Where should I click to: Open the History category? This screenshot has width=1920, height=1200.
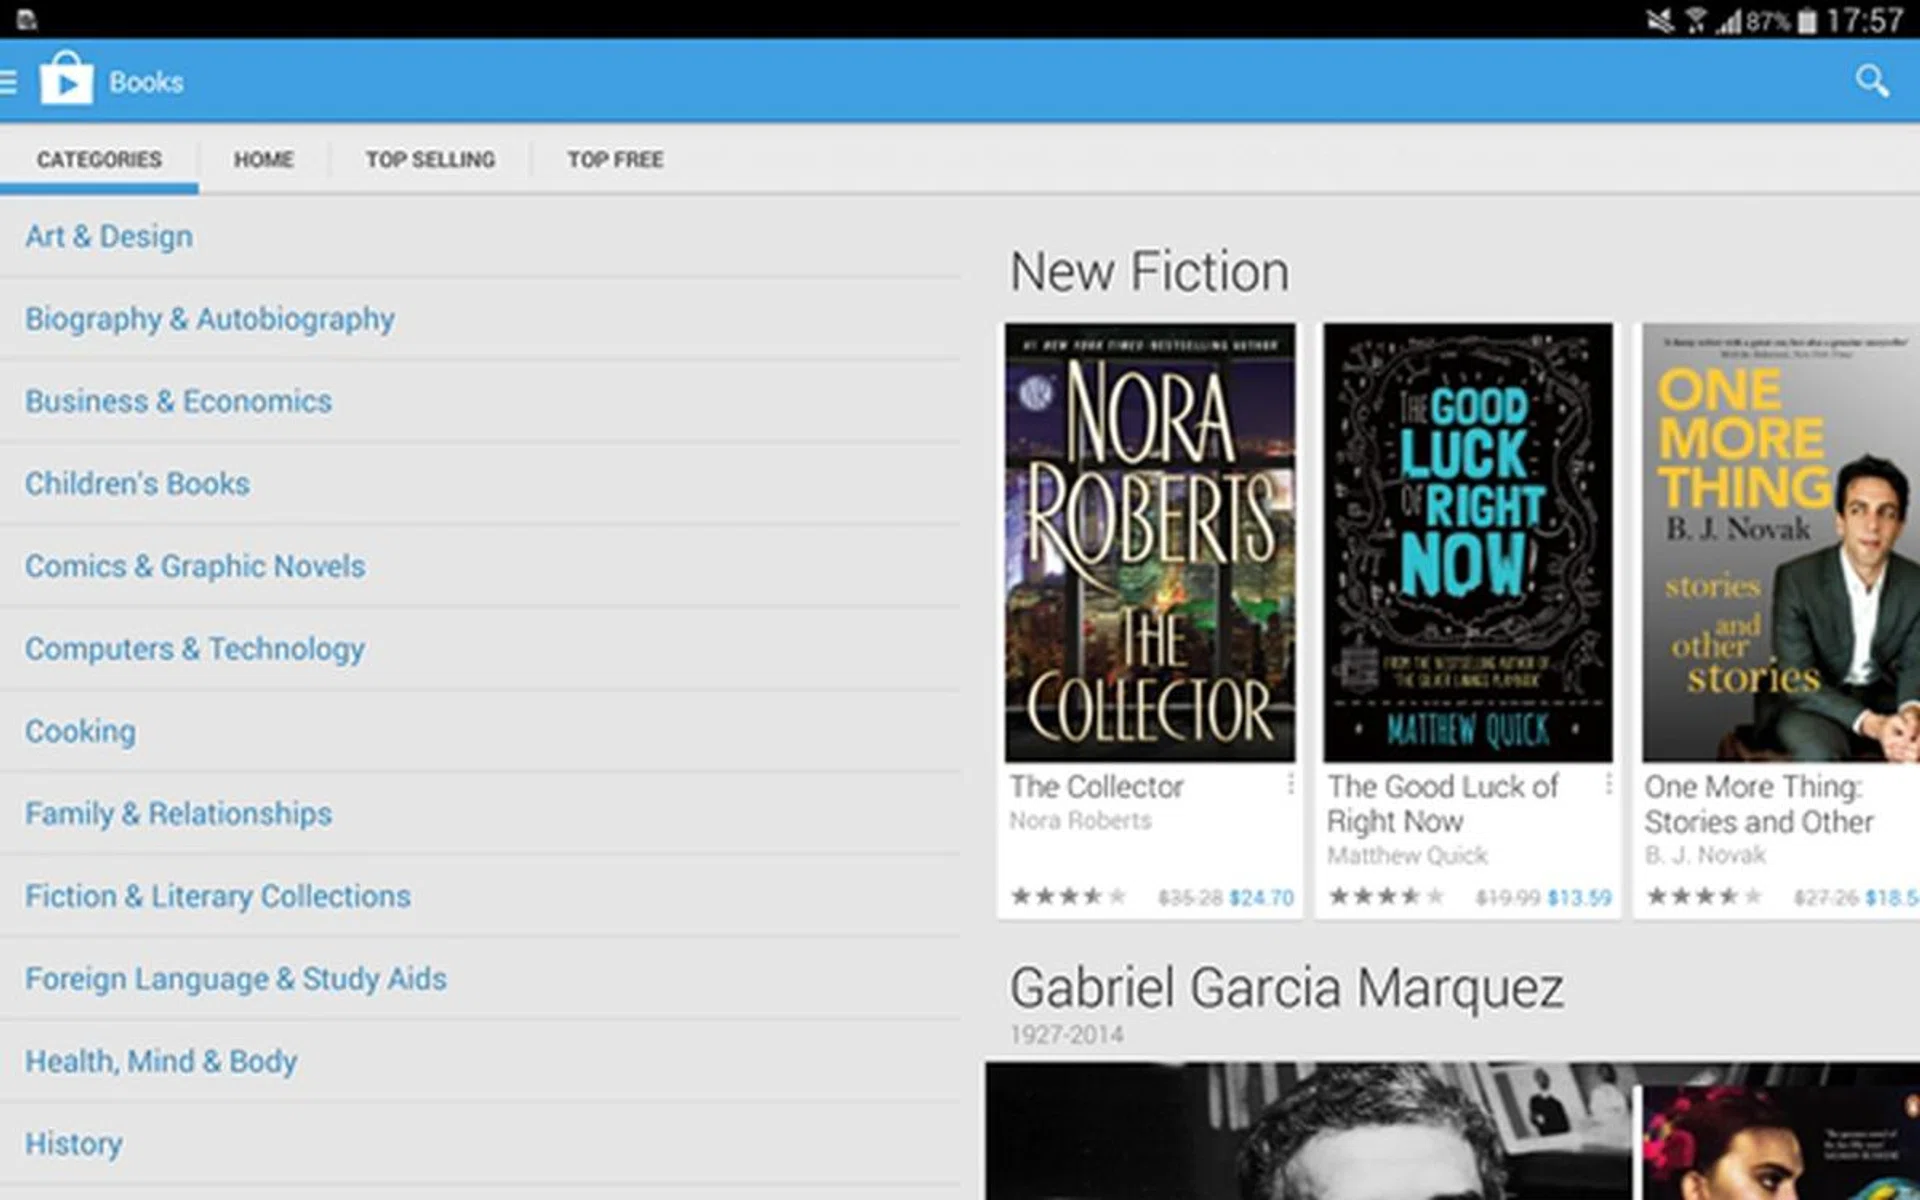74,1144
